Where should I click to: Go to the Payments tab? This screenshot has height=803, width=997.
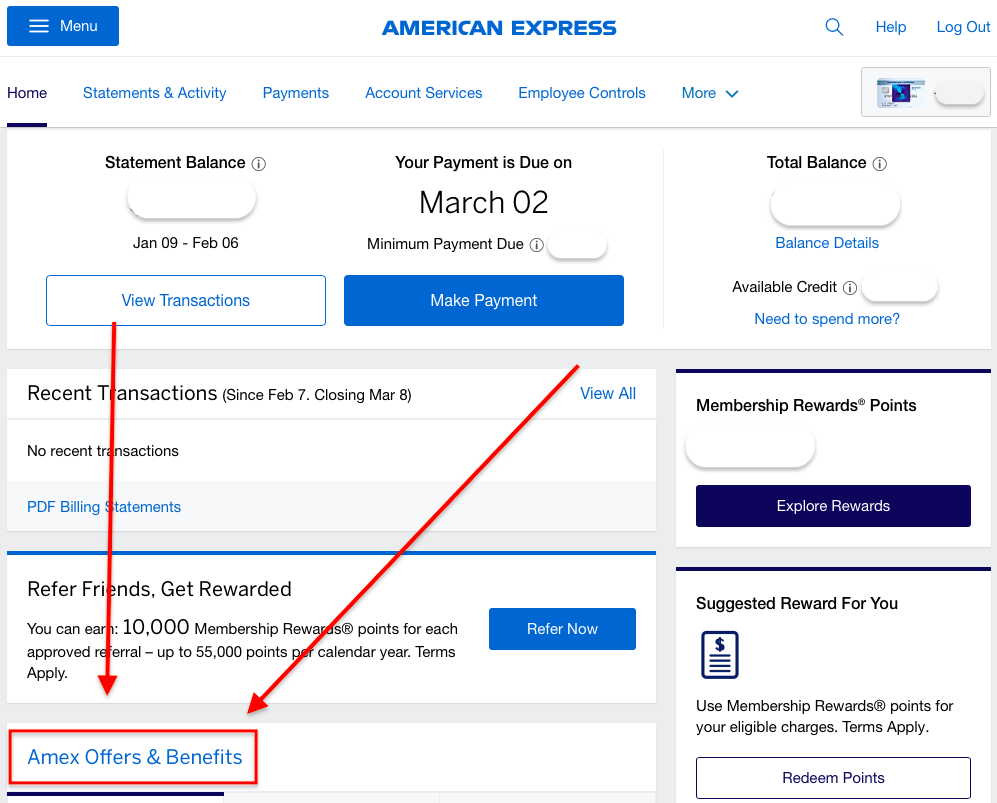[x=296, y=93]
